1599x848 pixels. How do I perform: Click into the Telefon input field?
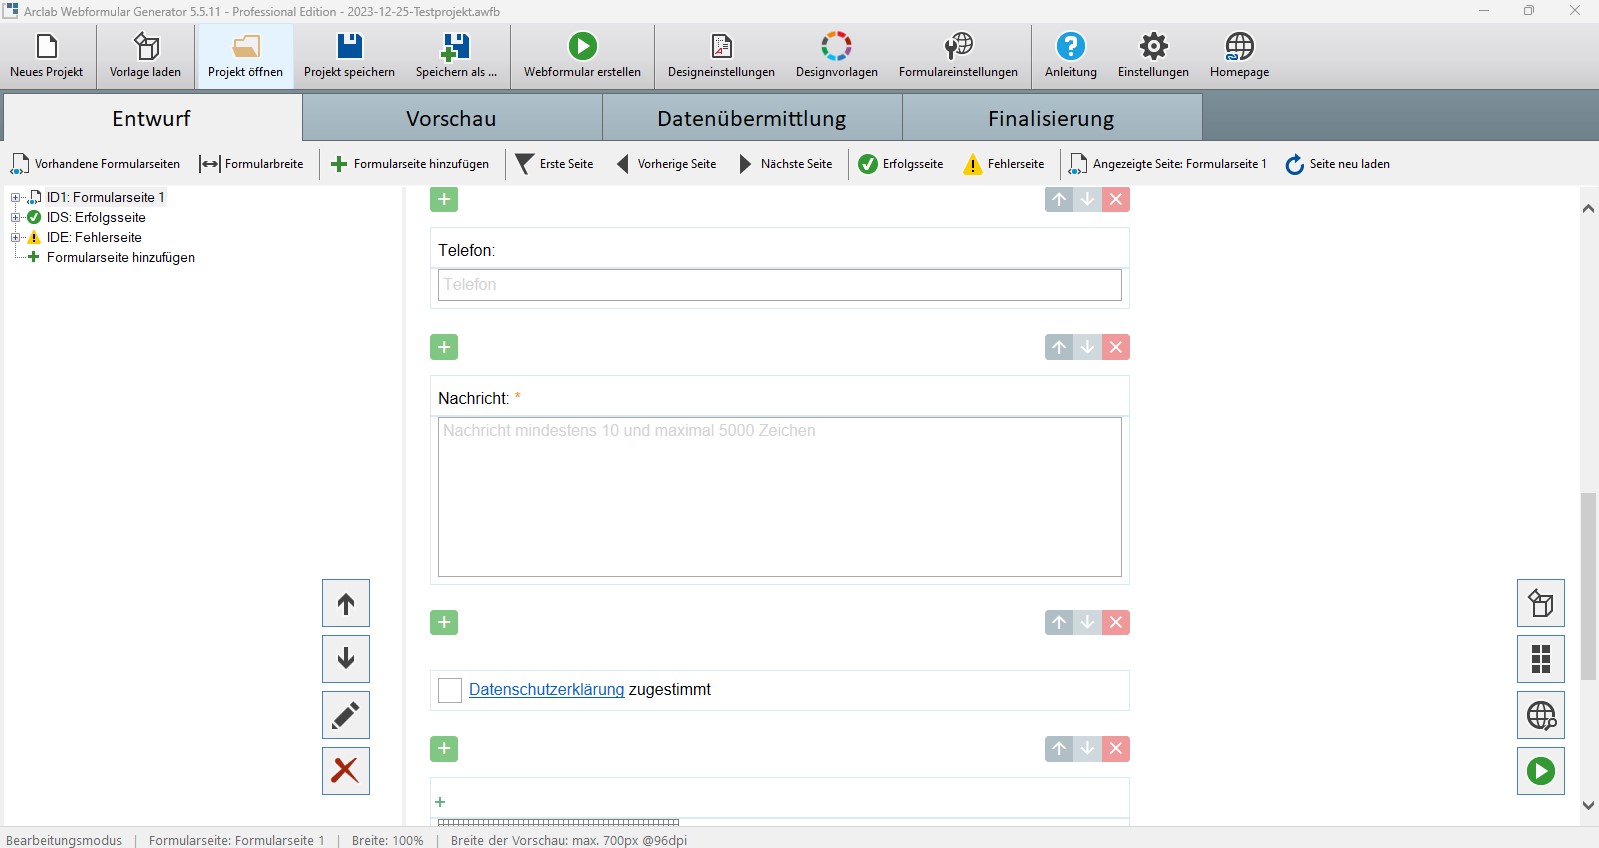coord(779,285)
